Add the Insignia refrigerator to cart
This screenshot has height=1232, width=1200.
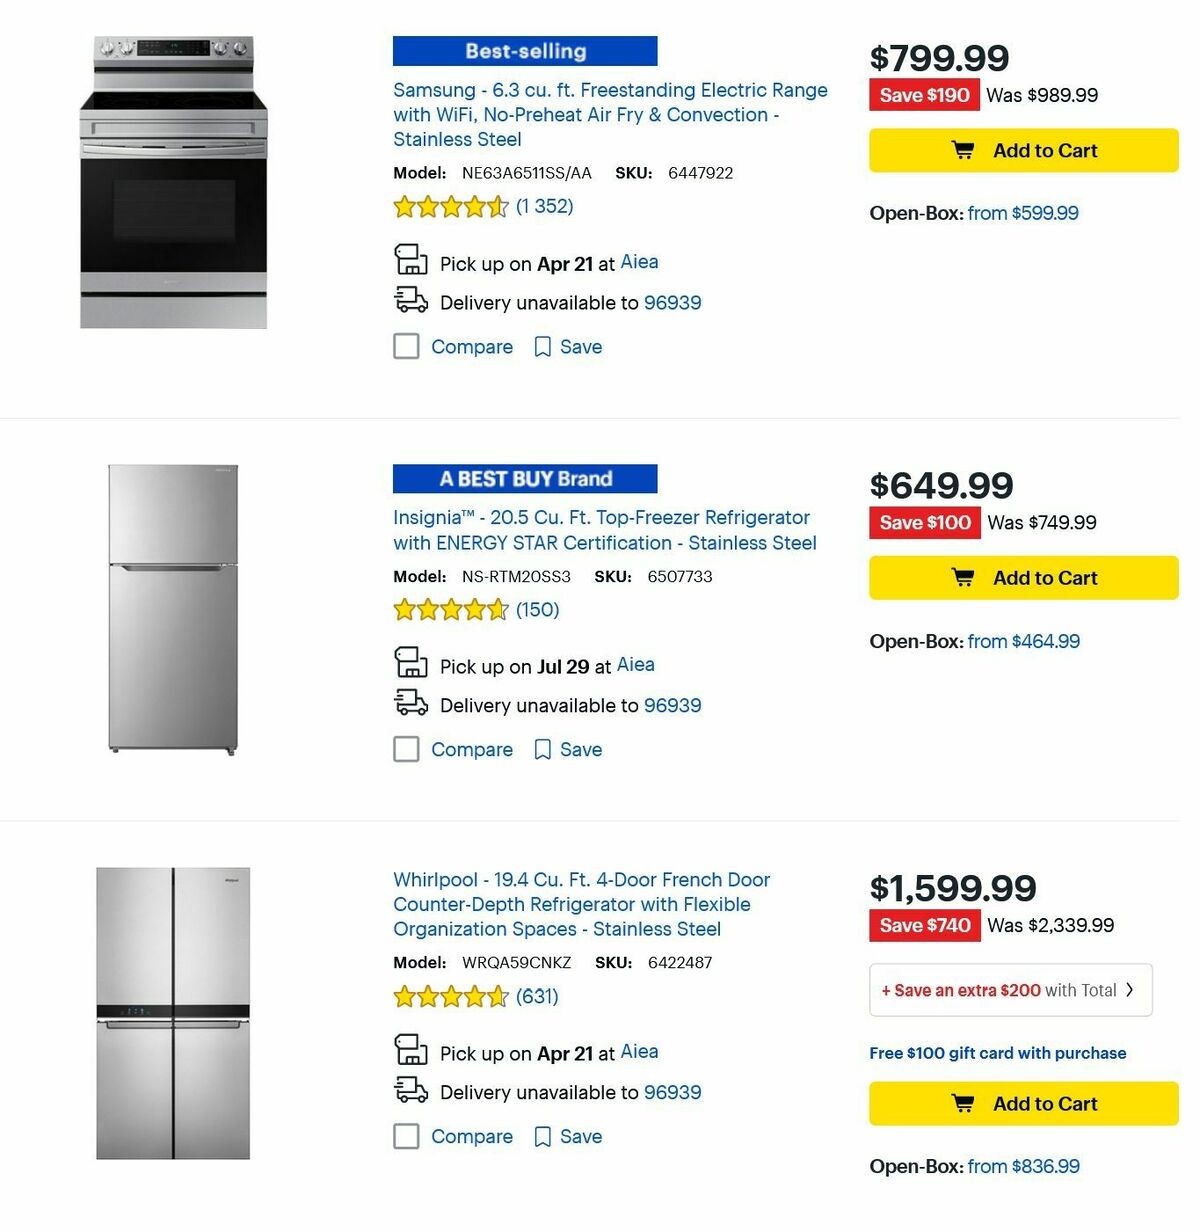1022,577
